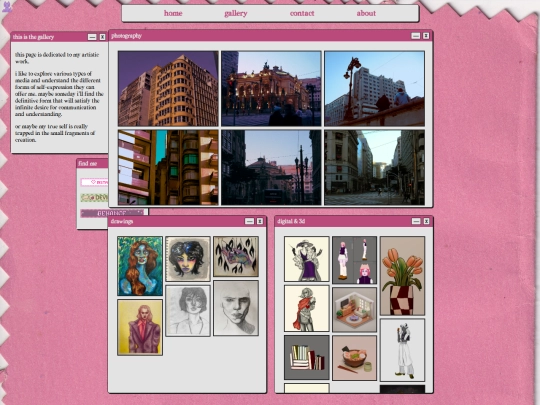
Task: Click paragraph starting 'or maybe my true self'
Action: pyautogui.click(x=55, y=133)
